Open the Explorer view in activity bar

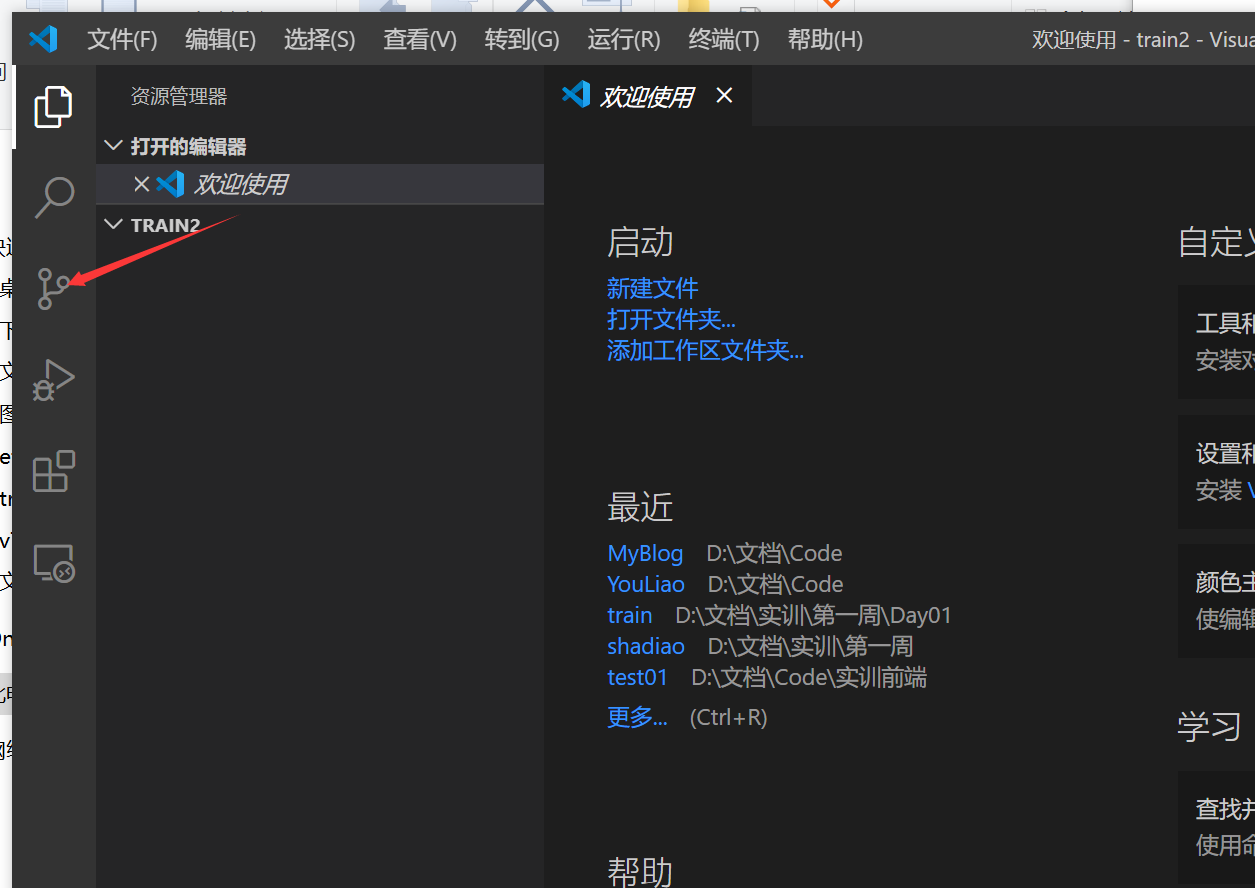pos(54,107)
